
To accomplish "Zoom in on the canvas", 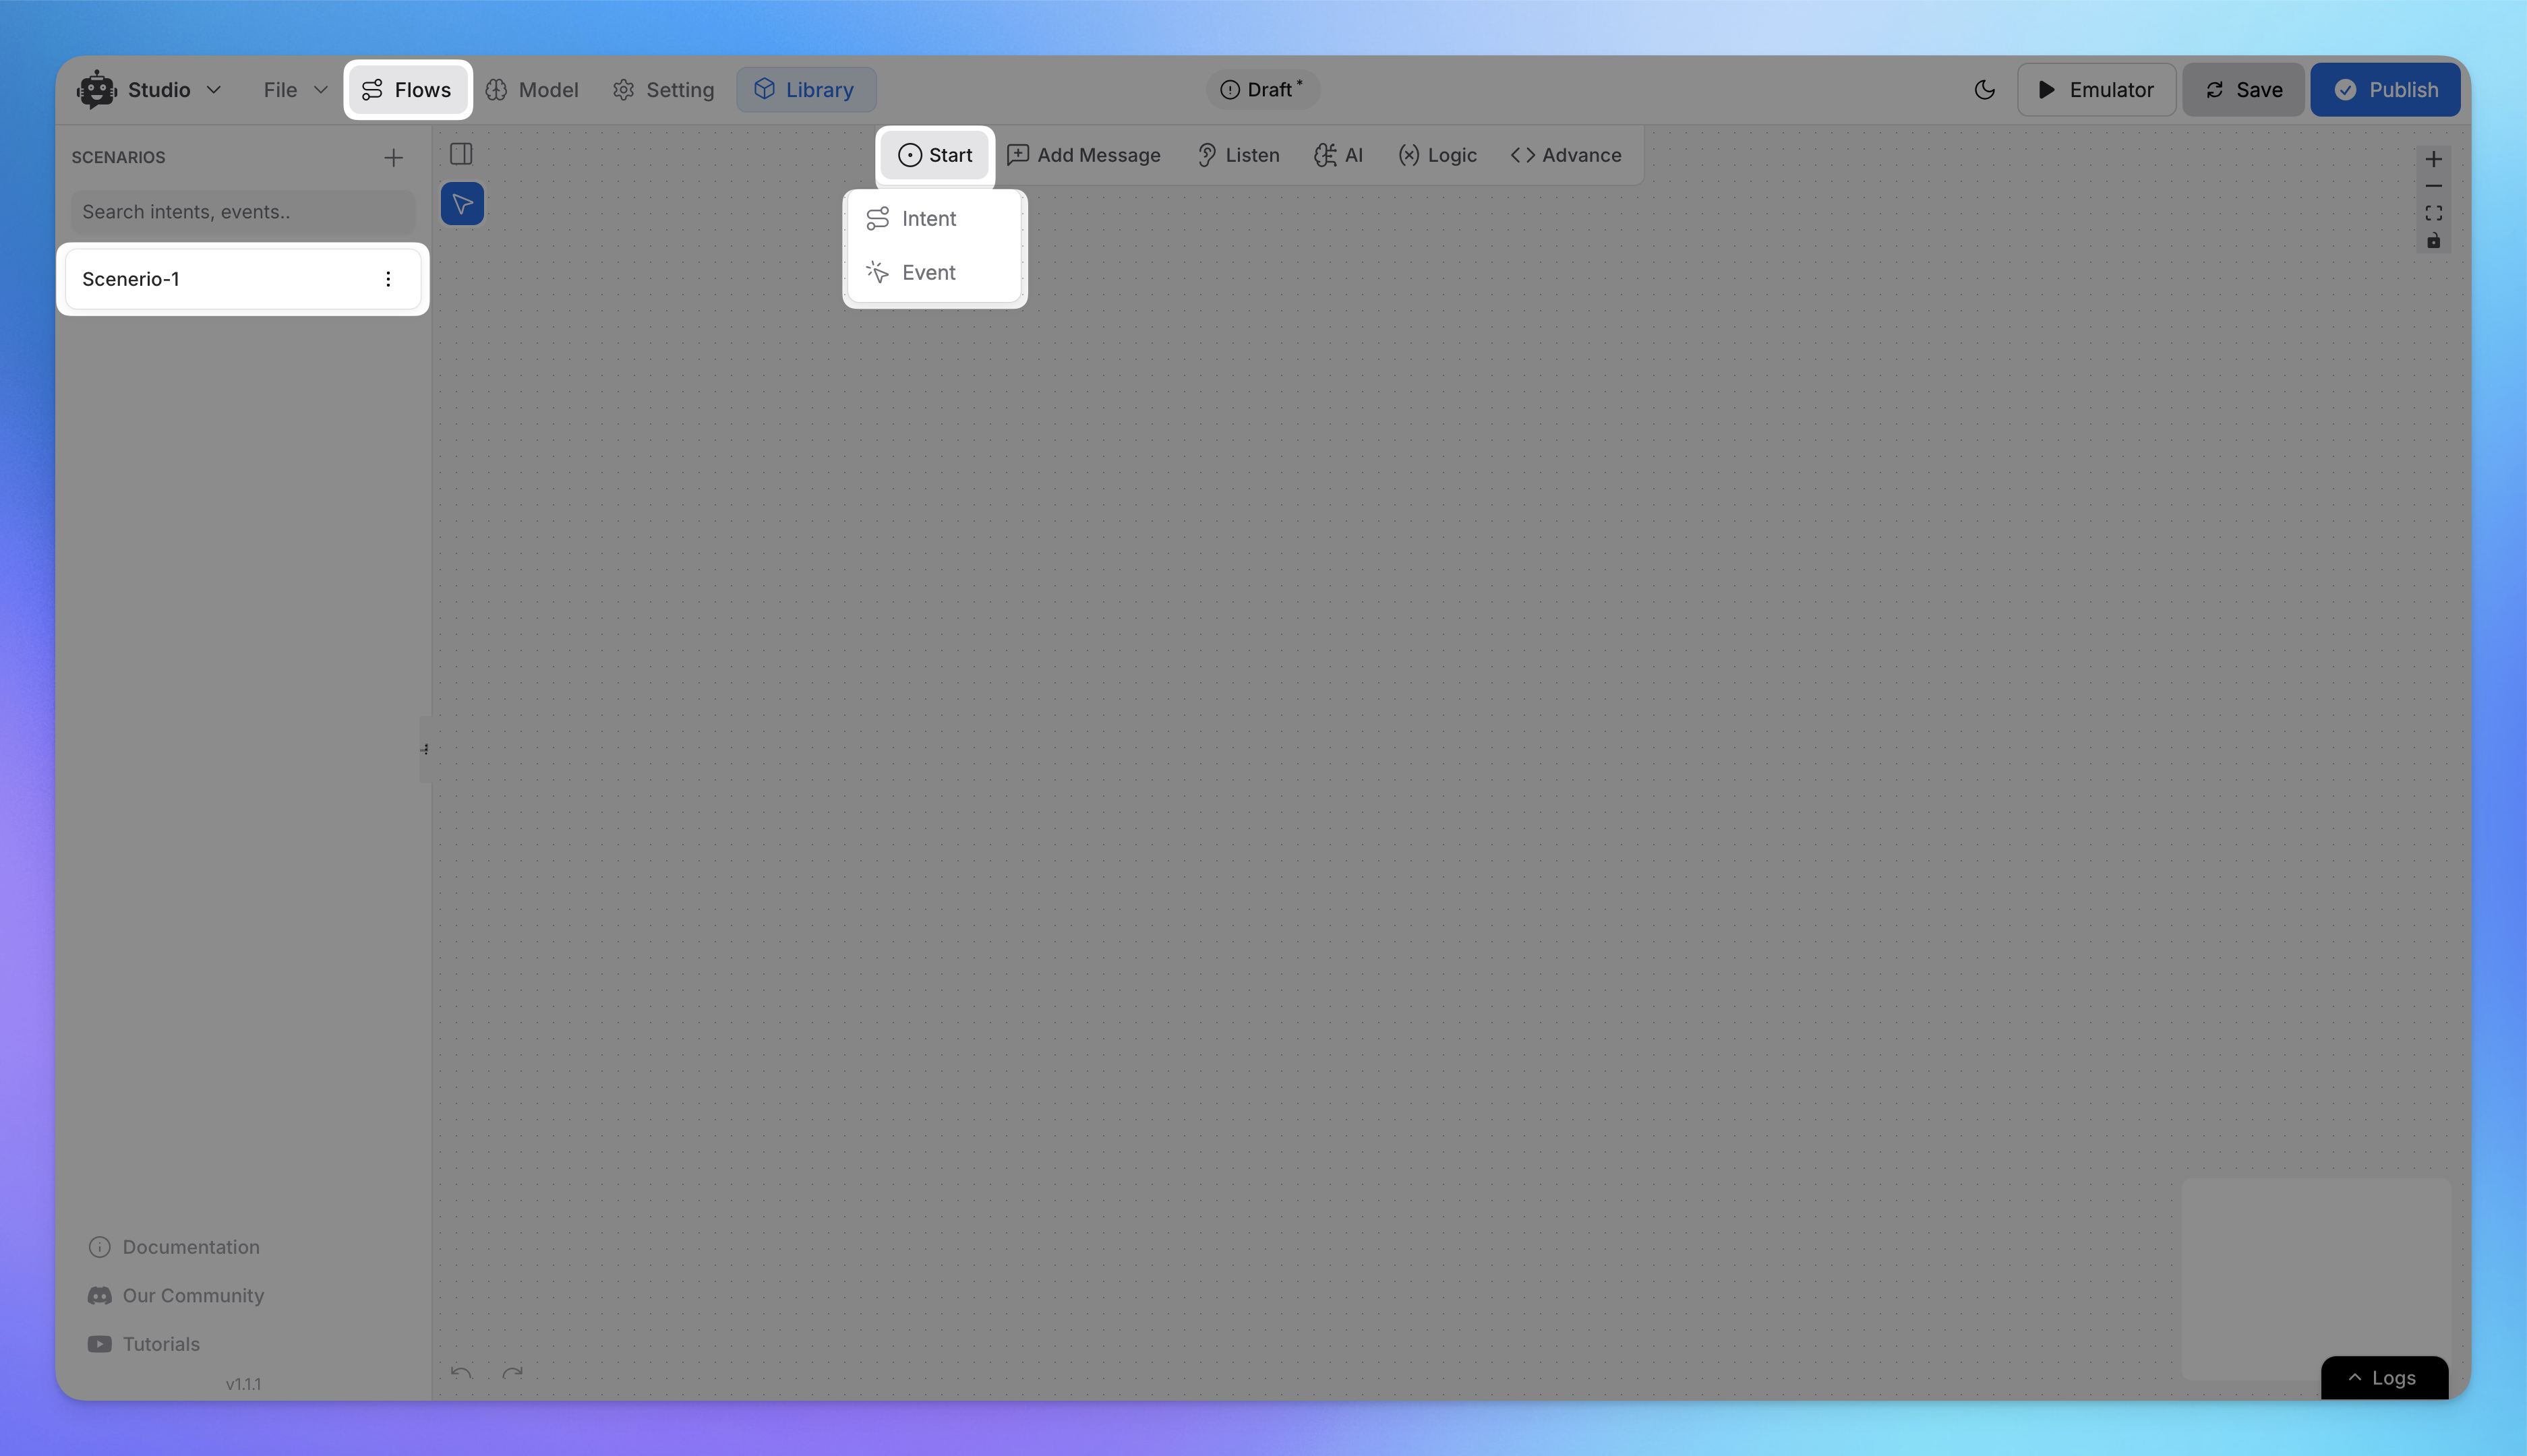I will click(x=2434, y=159).
